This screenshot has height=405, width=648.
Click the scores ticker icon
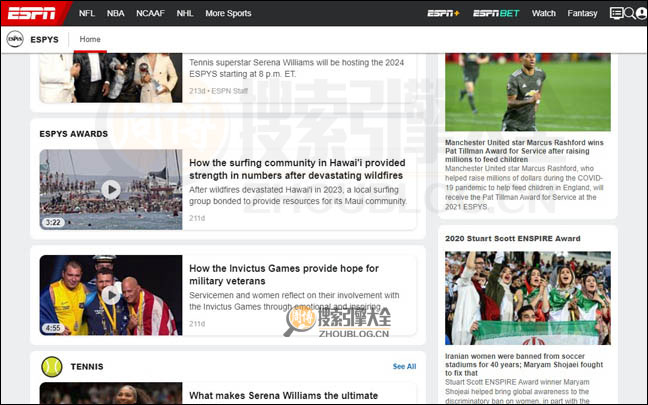pos(616,13)
